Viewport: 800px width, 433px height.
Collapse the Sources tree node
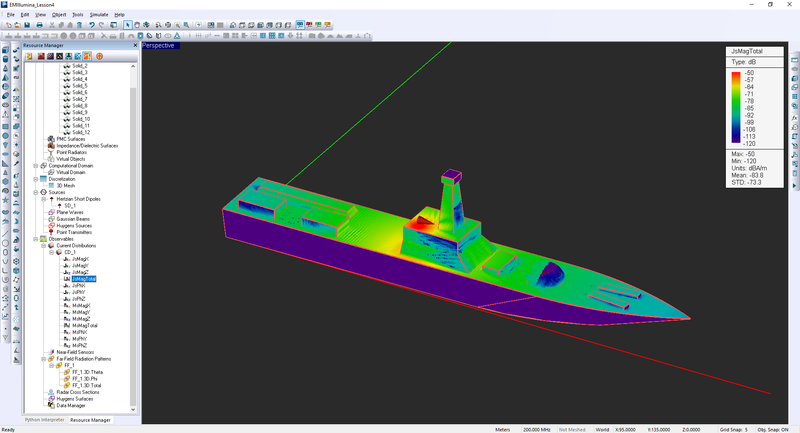click(36, 192)
